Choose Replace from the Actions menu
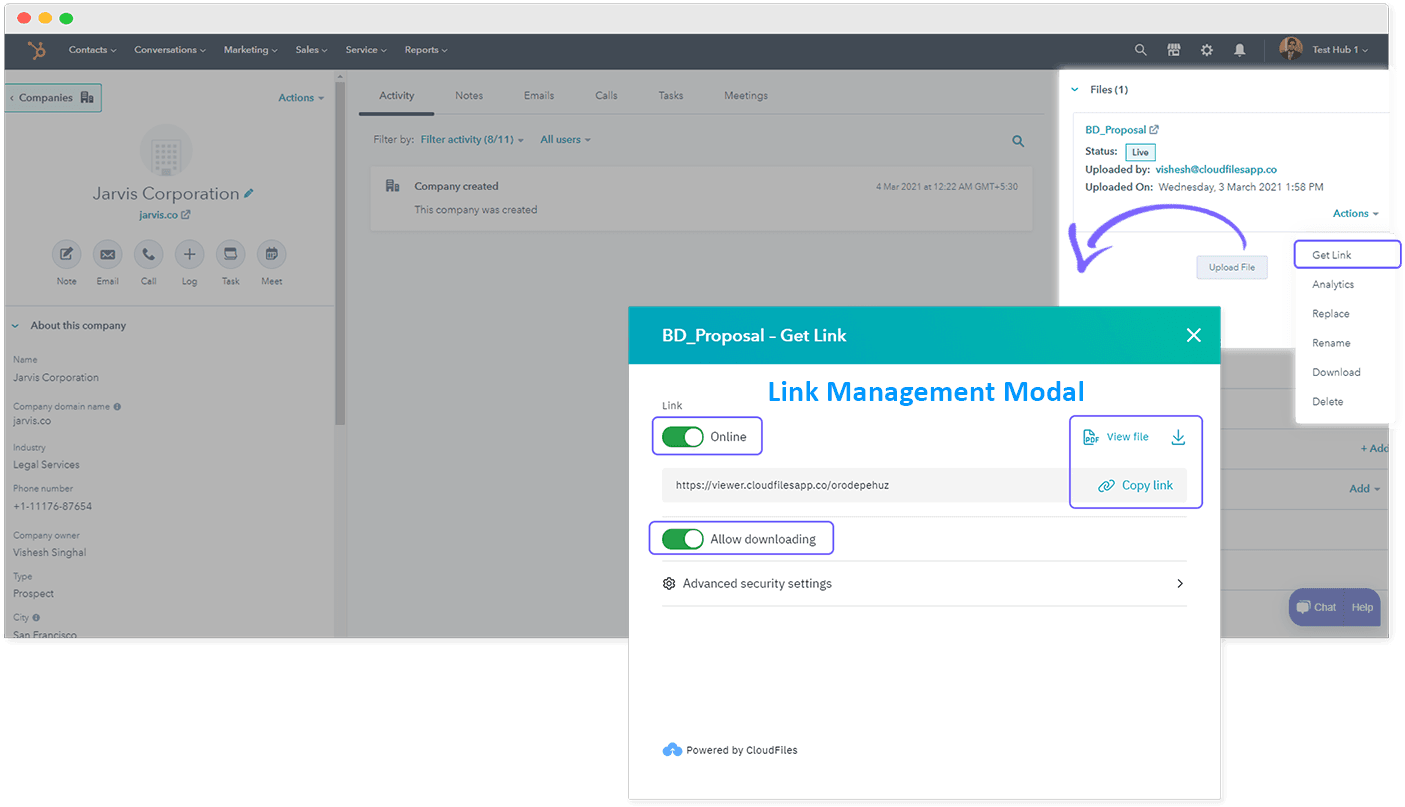Viewport: 1405px width, 807px height. point(1331,314)
